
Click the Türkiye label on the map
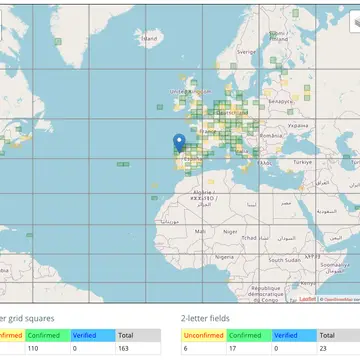303,162
